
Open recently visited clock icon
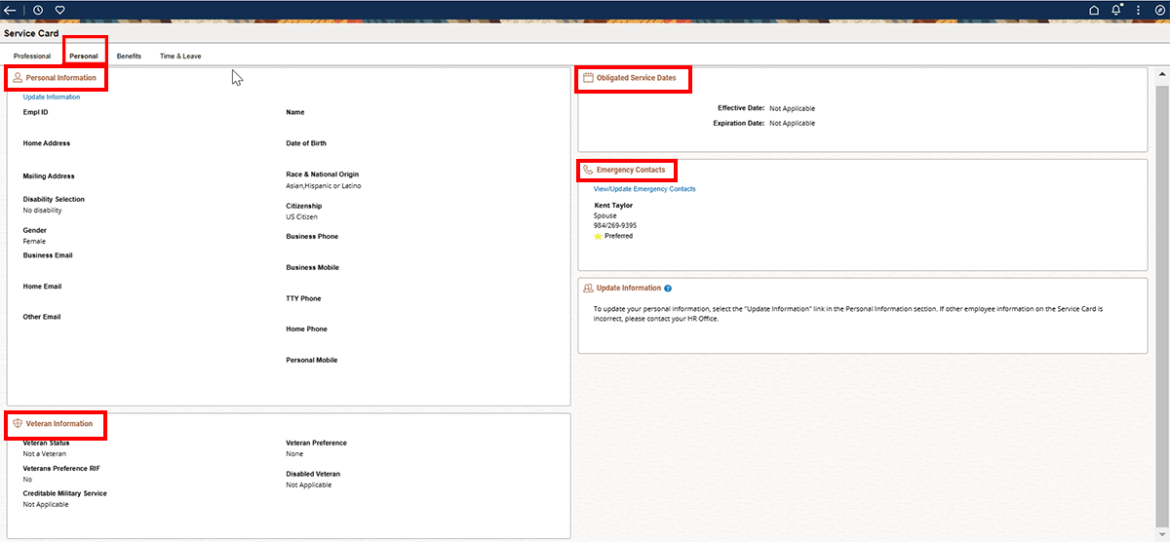pyautogui.click(x=38, y=10)
